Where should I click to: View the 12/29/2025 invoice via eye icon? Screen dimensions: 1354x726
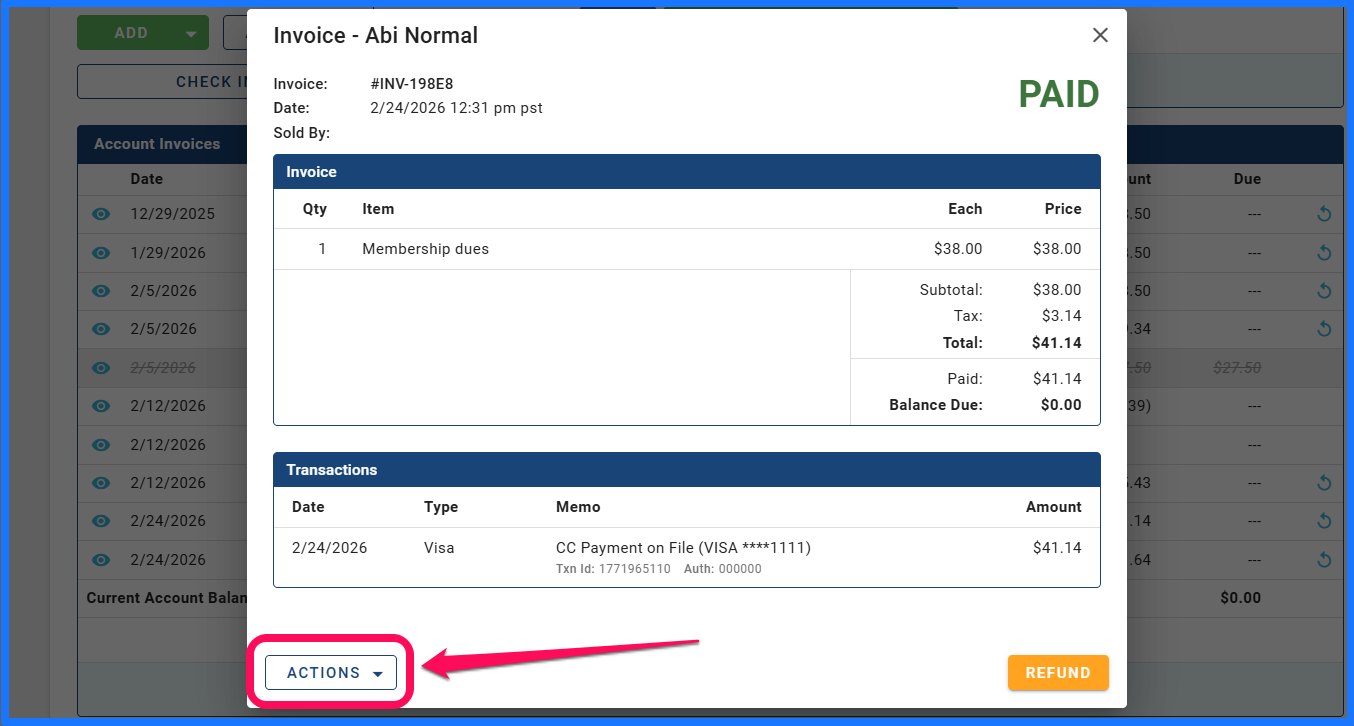point(101,214)
